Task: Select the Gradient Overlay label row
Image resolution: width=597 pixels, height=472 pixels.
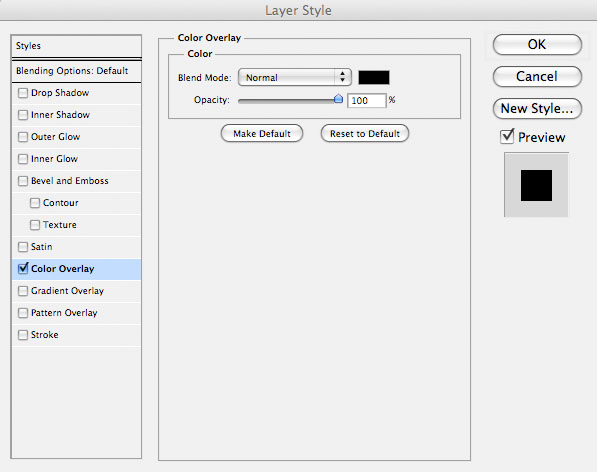Action: coord(77,291)
